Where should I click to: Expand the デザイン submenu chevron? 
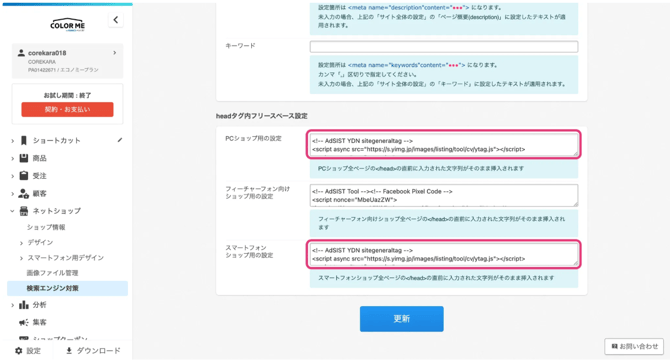coord(21,243)
